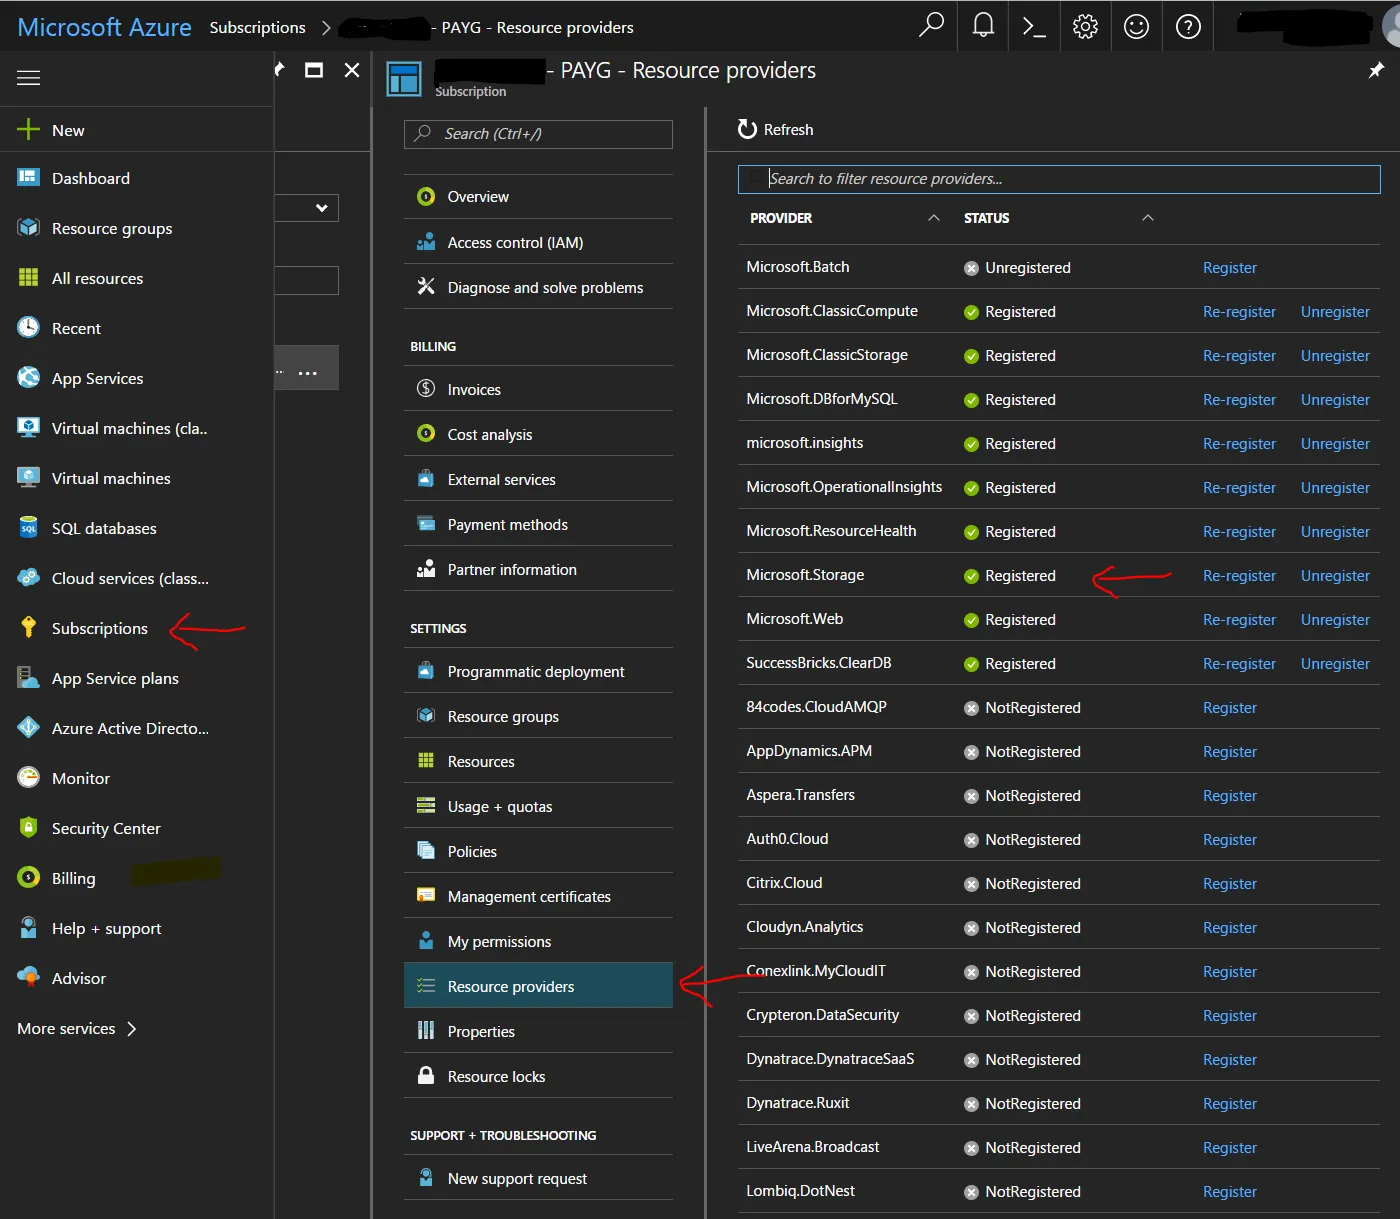Click the Microsoft Azure logo text
This screenshot has width=1400, height=1219.
104,27
